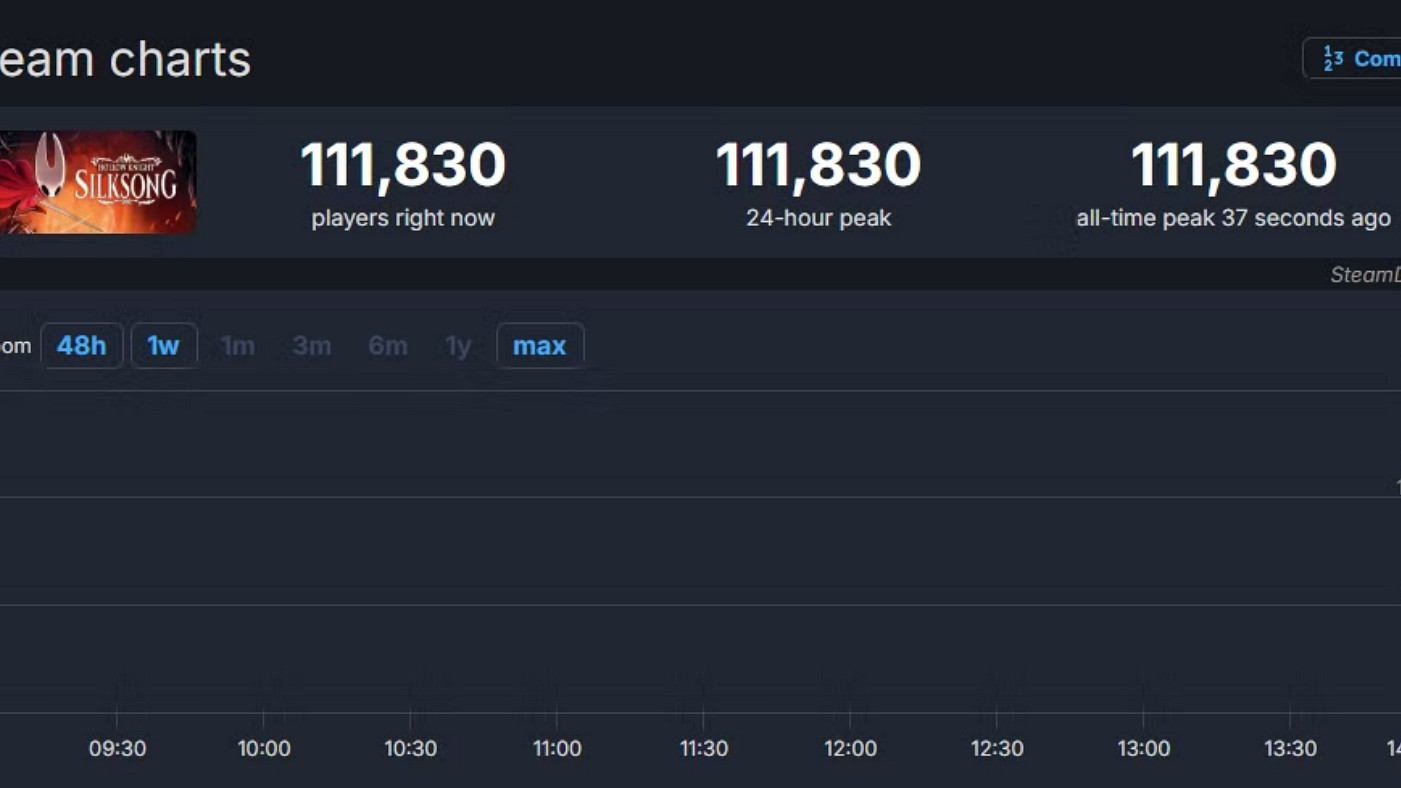Click the Steam charts heading

point(125,59)
